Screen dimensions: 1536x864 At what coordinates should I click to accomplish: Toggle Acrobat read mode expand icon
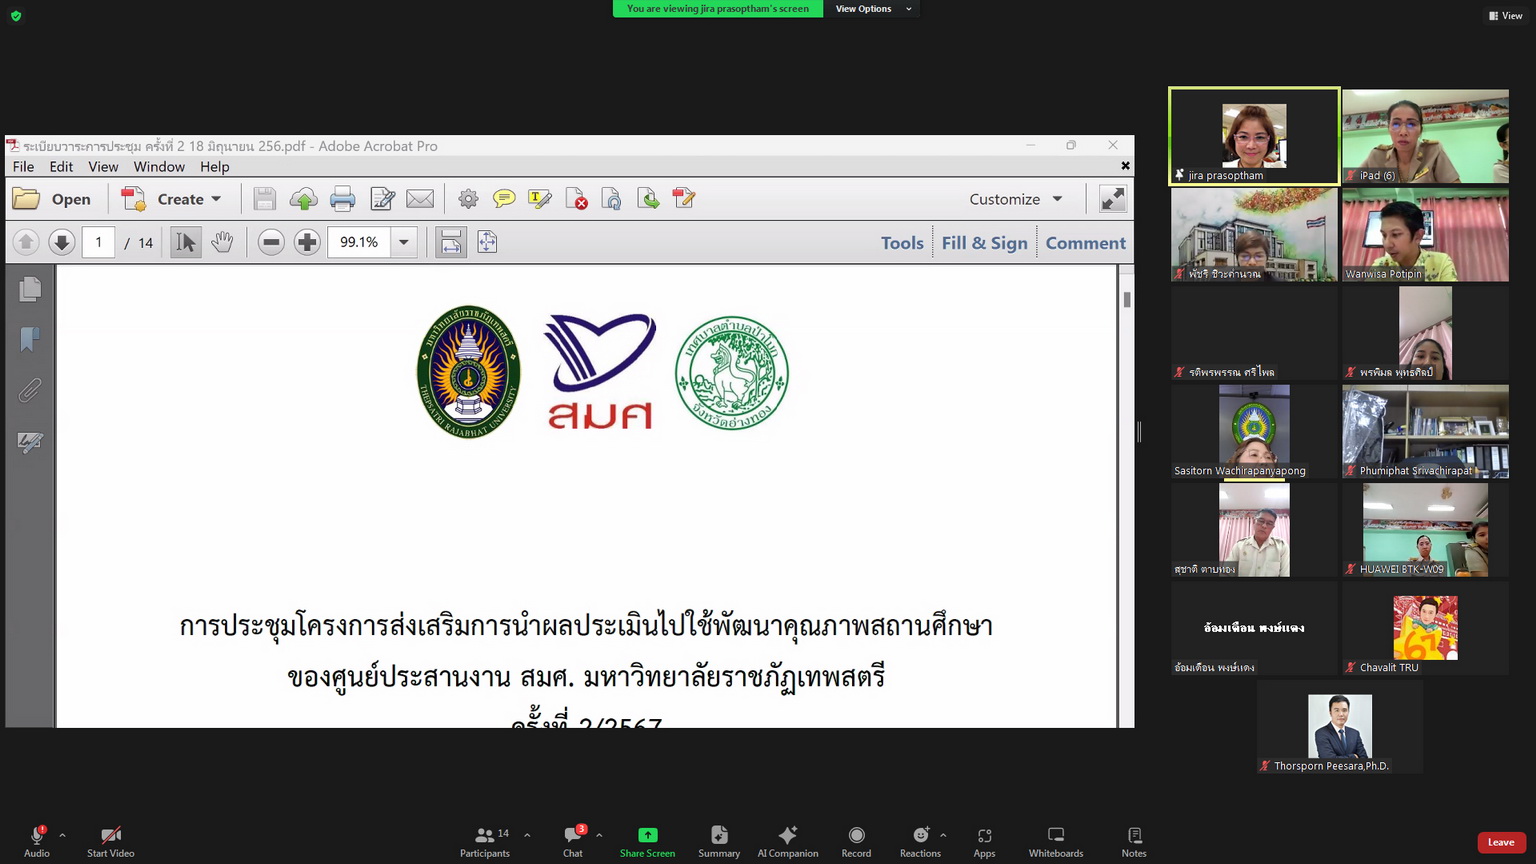coord(1112,199)
